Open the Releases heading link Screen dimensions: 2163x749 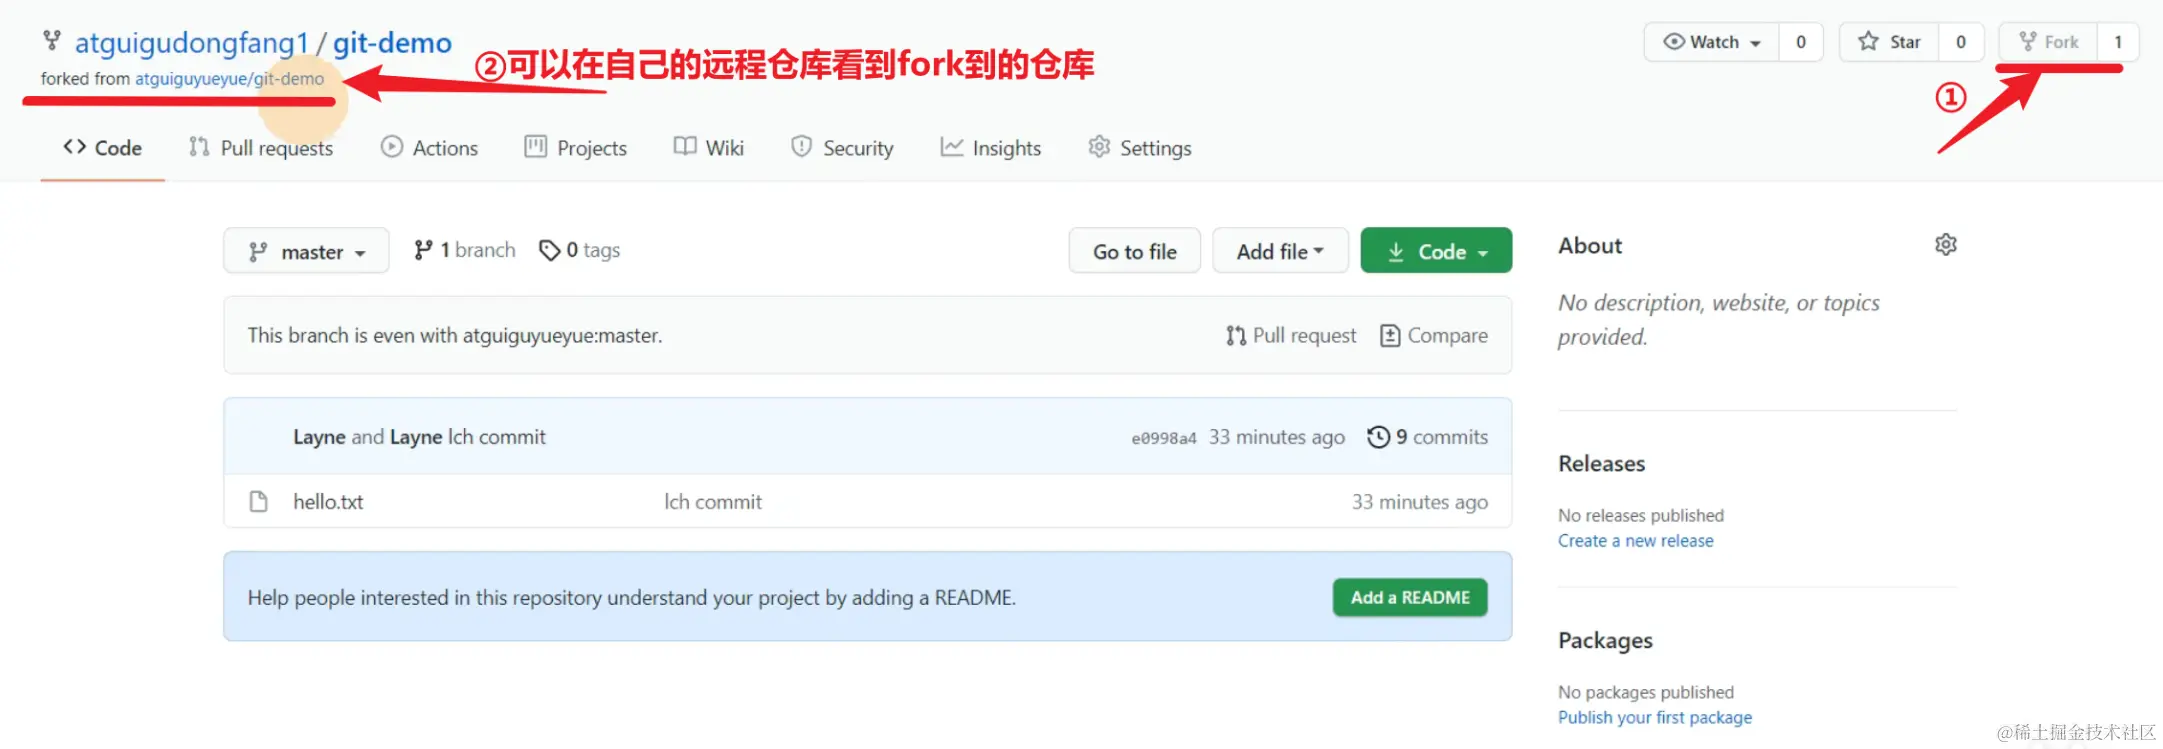click(1601, 464)
